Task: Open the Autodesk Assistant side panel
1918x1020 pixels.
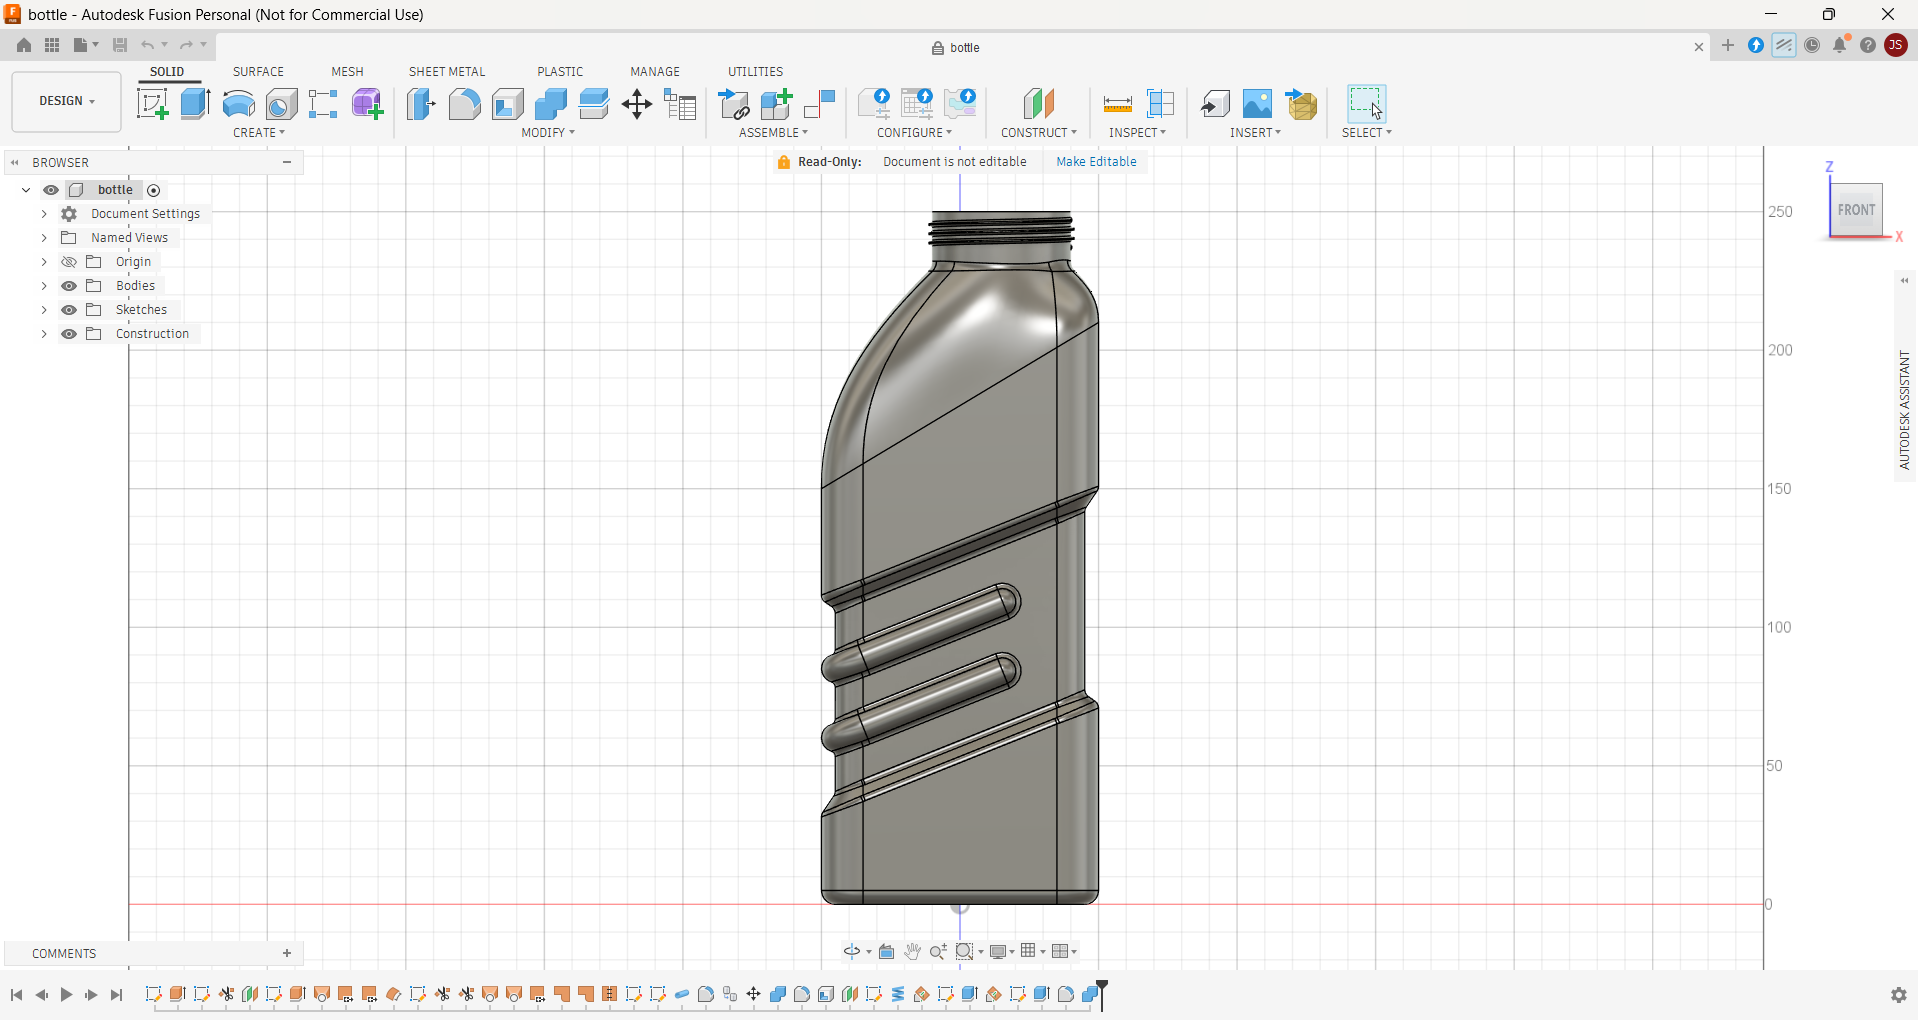Action: click(x=1905, y=410)
